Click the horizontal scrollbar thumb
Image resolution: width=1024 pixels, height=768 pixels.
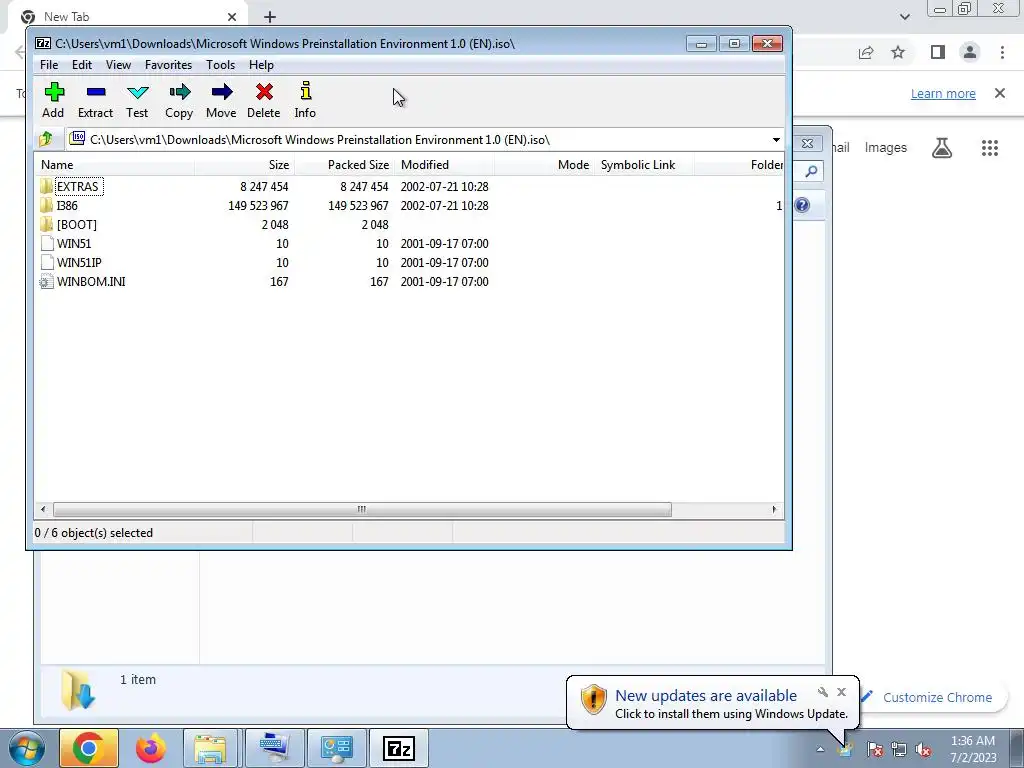362,509
